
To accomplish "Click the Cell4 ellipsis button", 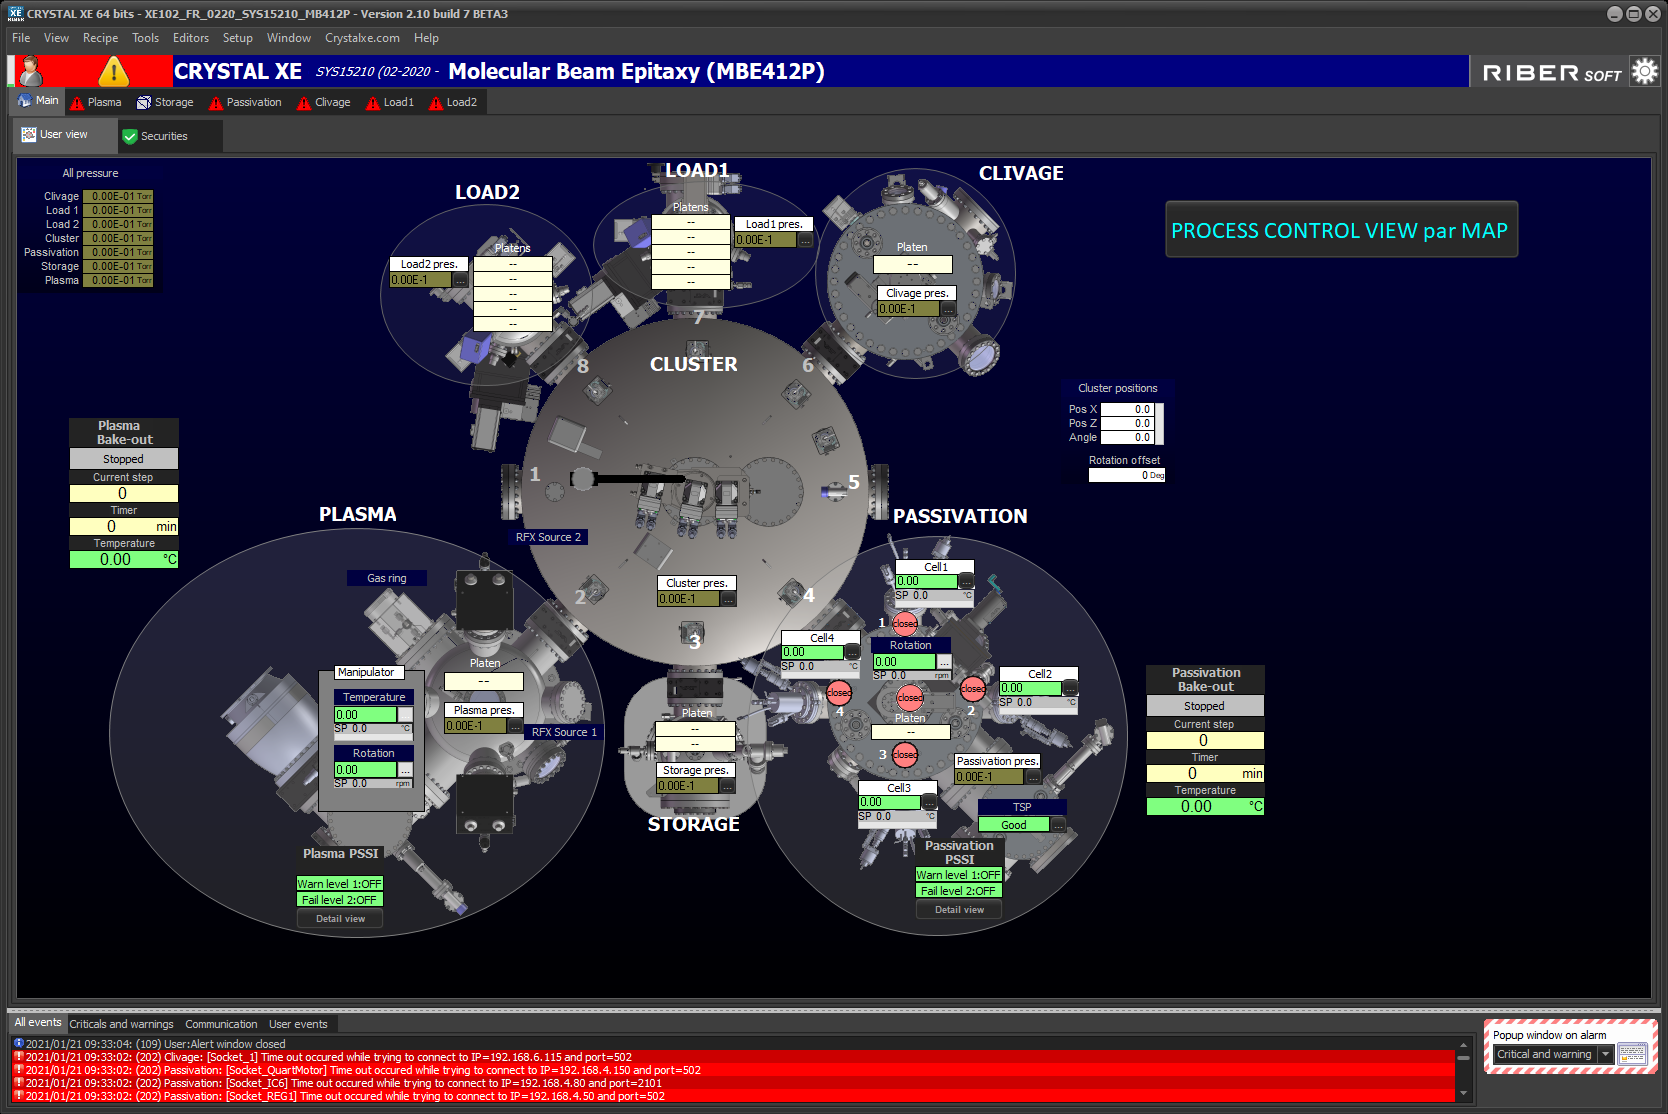I will click(852, 652).
